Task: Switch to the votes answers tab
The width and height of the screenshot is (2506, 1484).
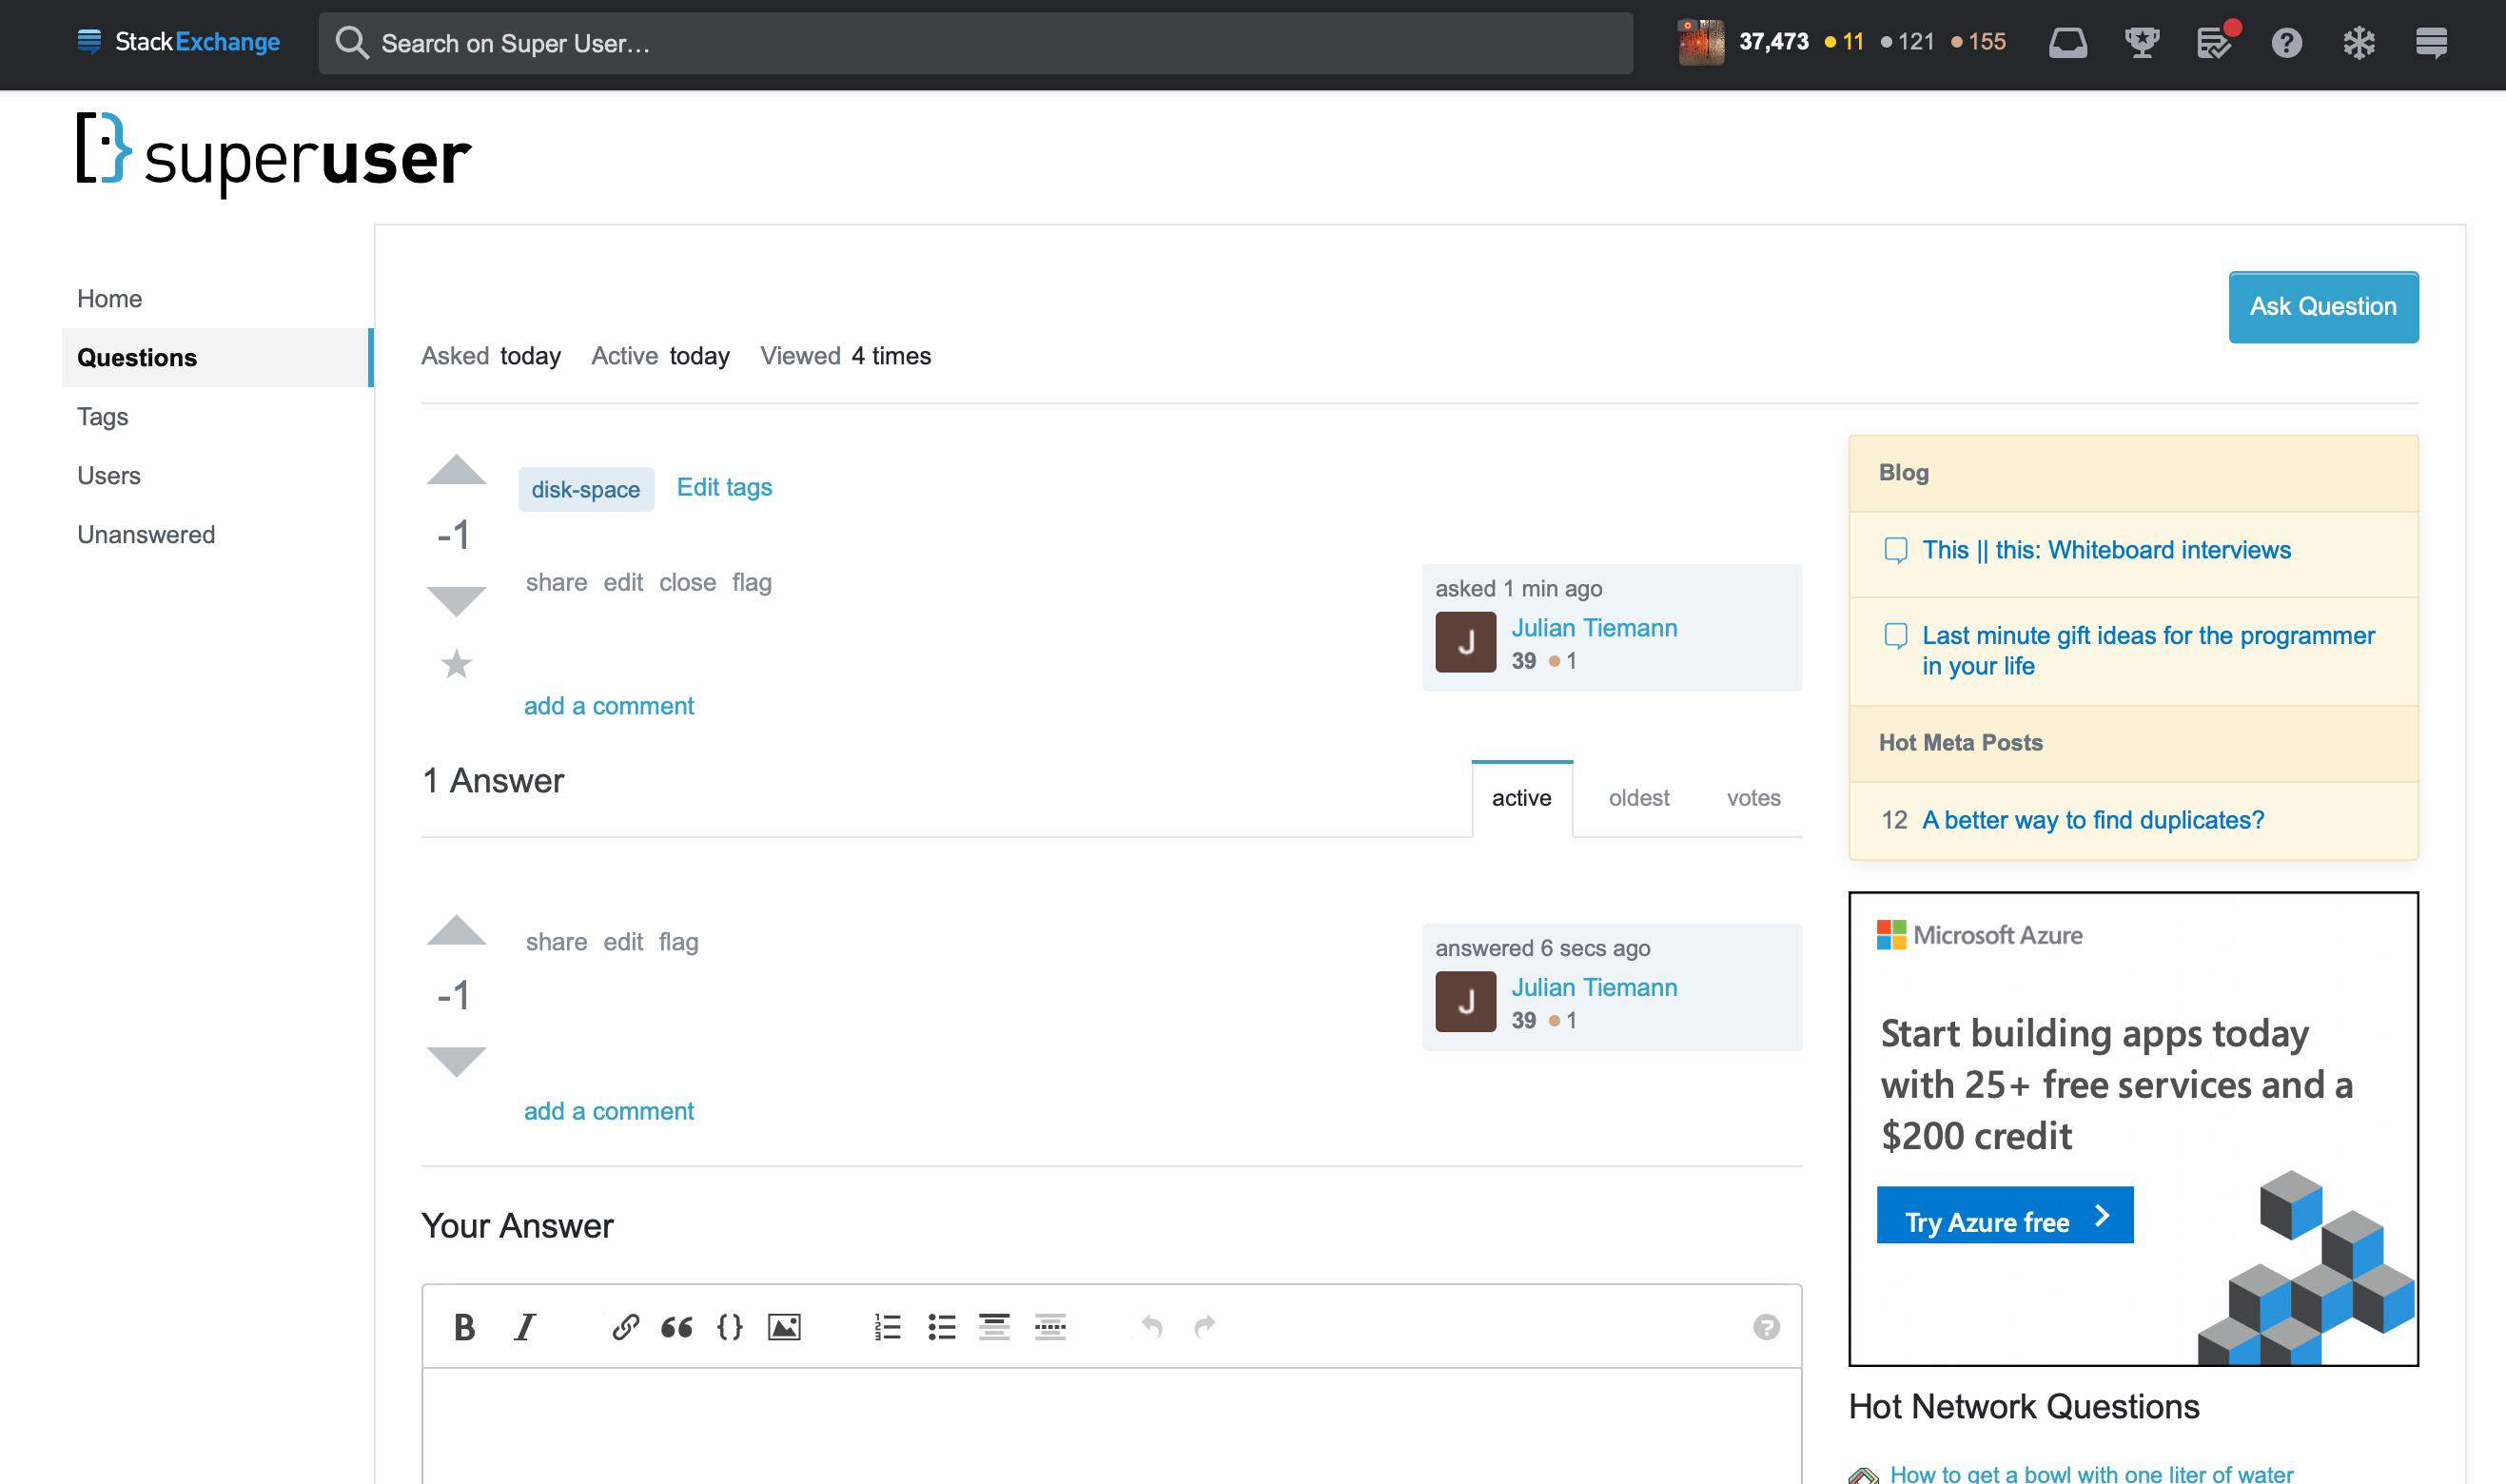Action: 1752,797
